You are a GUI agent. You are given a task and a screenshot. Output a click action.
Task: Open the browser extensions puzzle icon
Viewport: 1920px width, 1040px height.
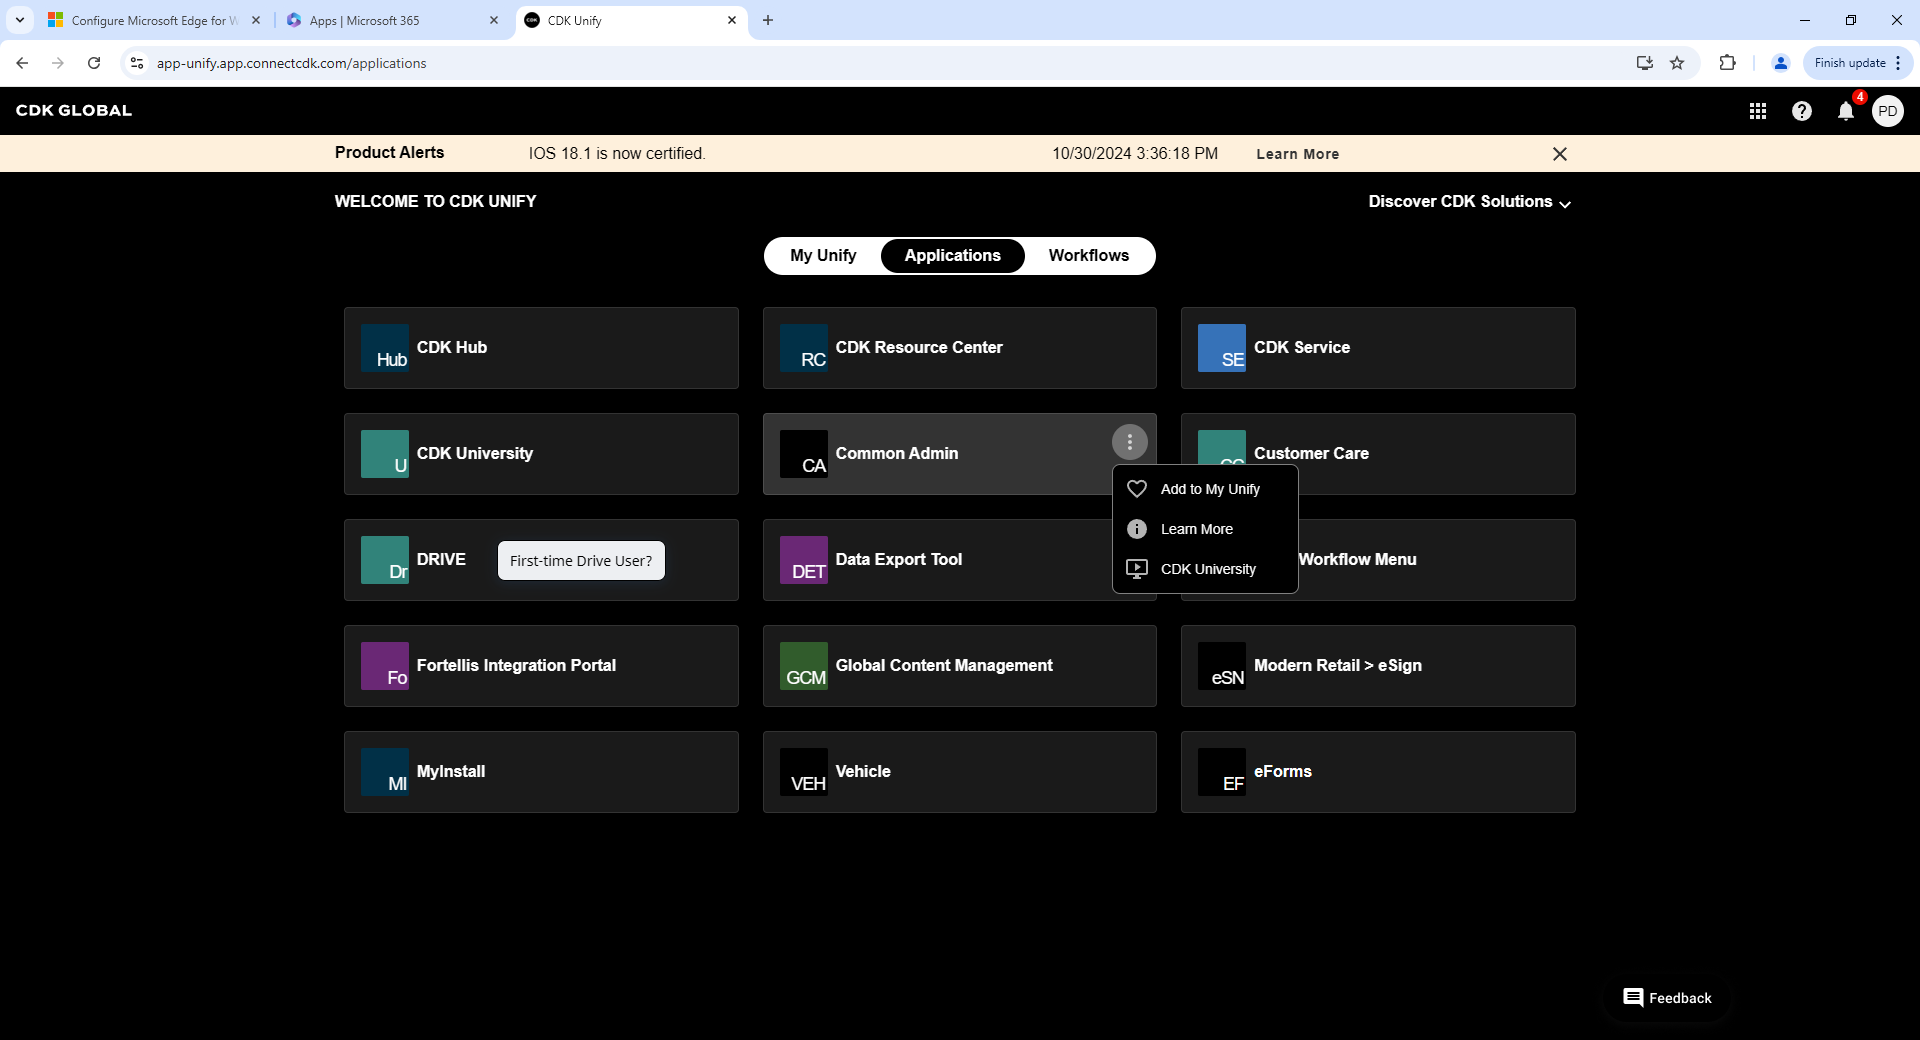click(x=1727, y=63)
